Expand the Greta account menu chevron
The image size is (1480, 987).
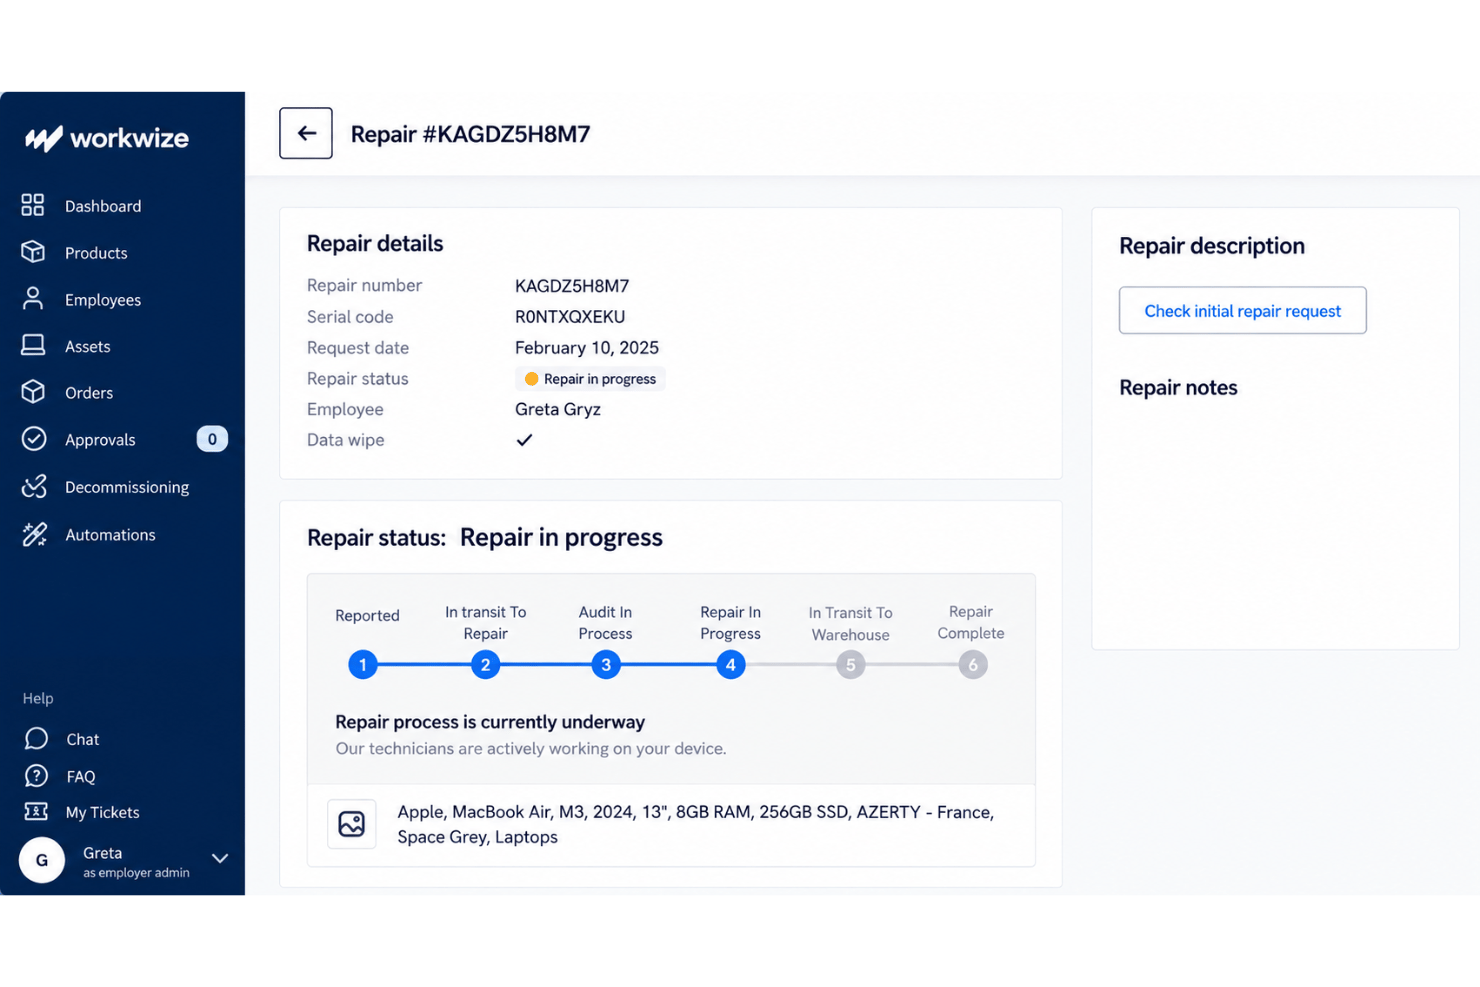[220, 858]
